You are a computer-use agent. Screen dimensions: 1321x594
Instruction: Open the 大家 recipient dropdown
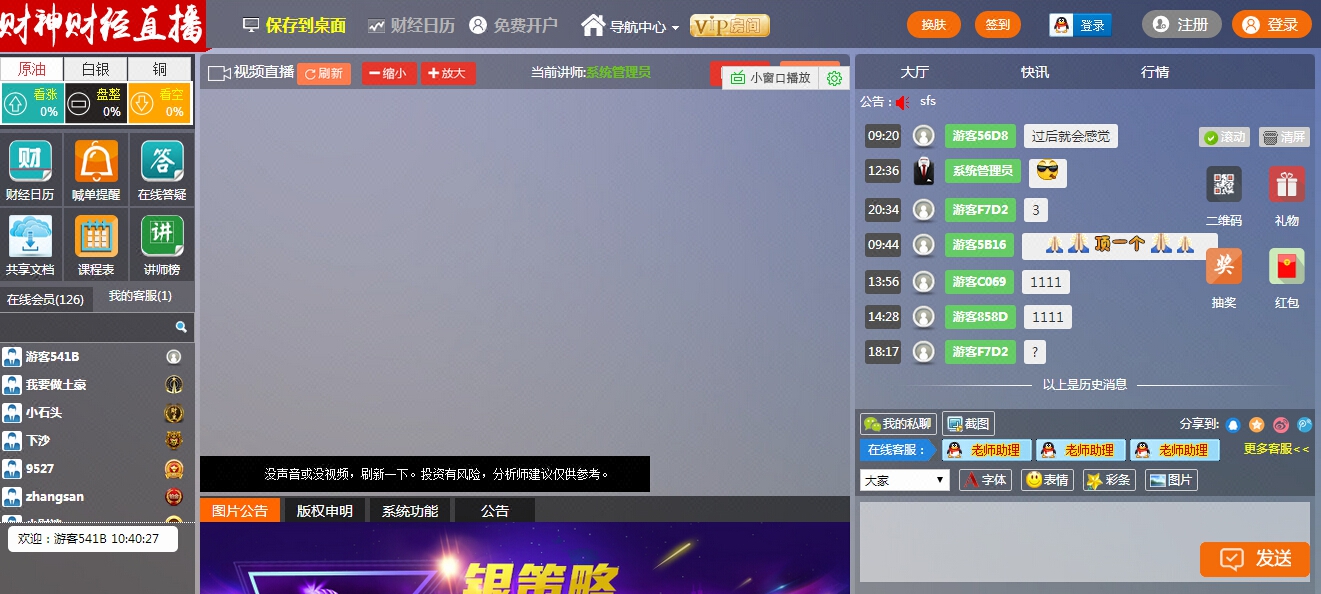904,480
